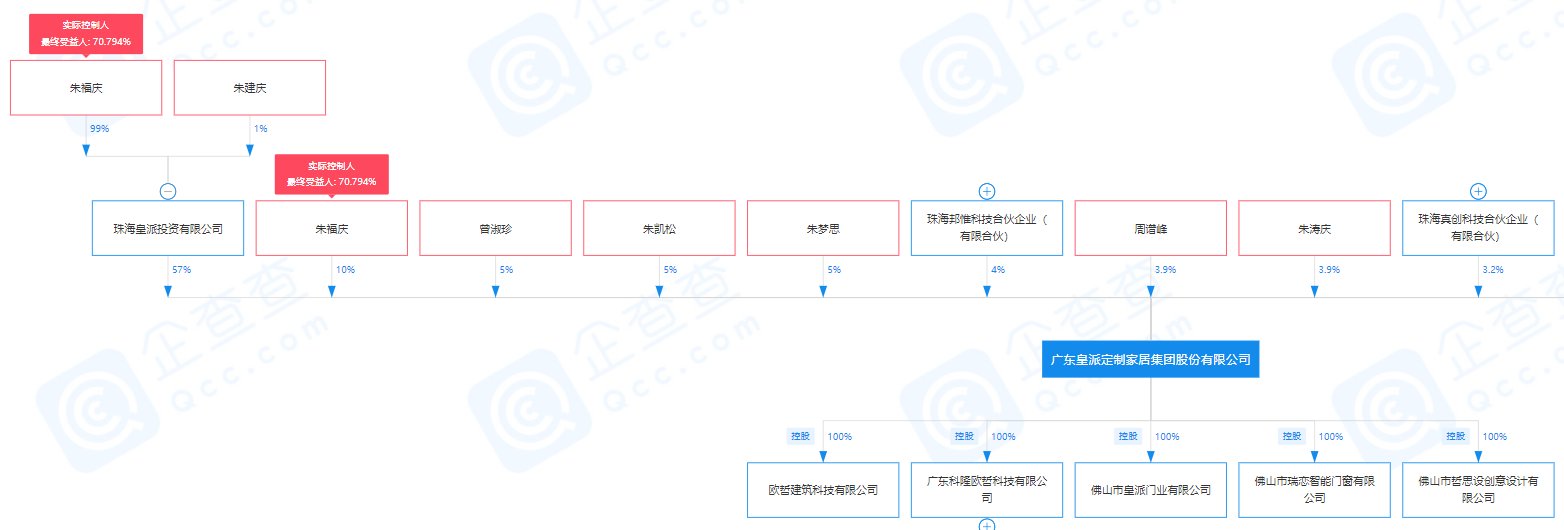Open subsidiary 广东科隆欧哲科技有限公司

987,490
